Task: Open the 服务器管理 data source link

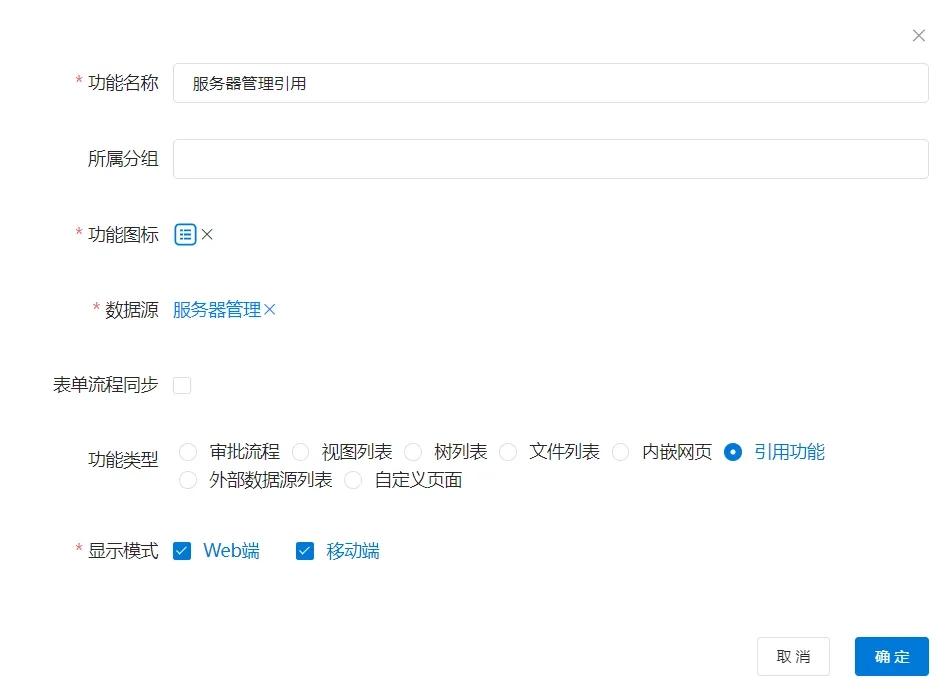Action: (x=216, y=310)
